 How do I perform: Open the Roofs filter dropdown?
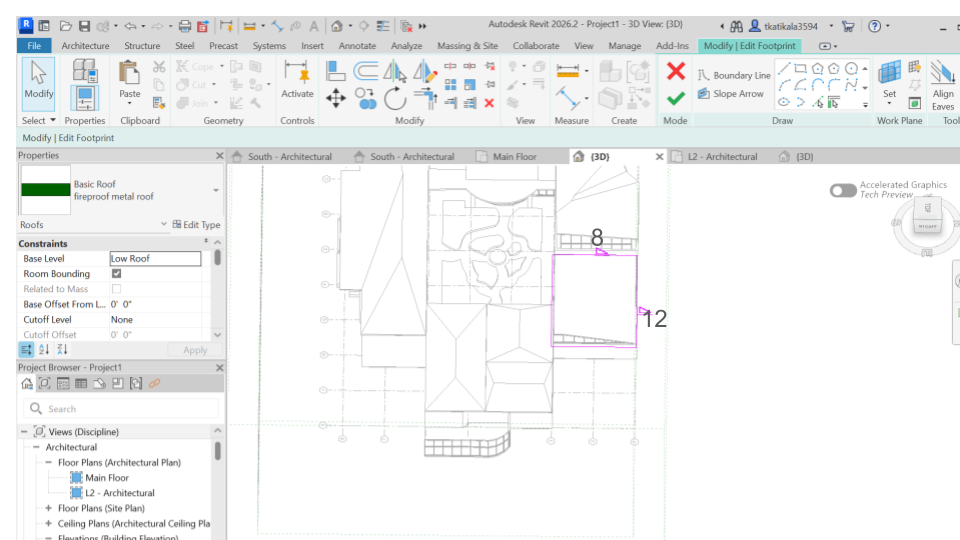click(163, 224)
